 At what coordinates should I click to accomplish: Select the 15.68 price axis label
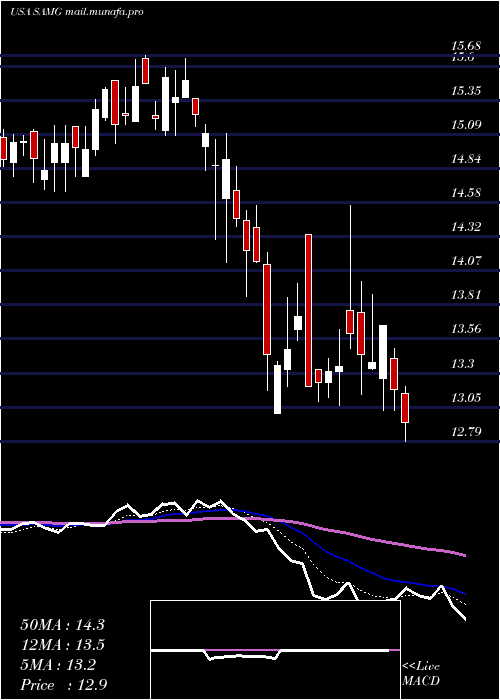click(466, 46)
